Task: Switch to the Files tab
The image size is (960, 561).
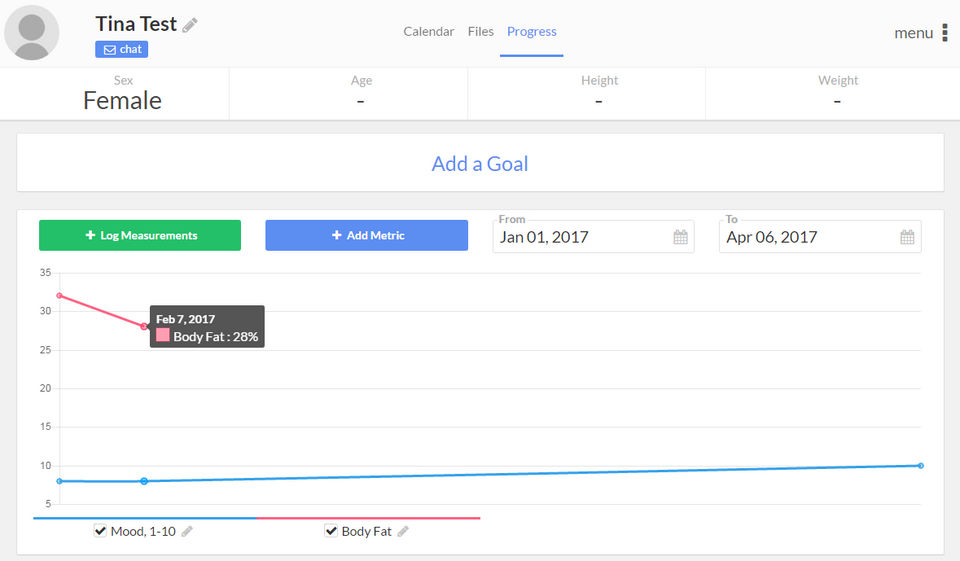Action: pyautogui.click(x=481, y=32)
